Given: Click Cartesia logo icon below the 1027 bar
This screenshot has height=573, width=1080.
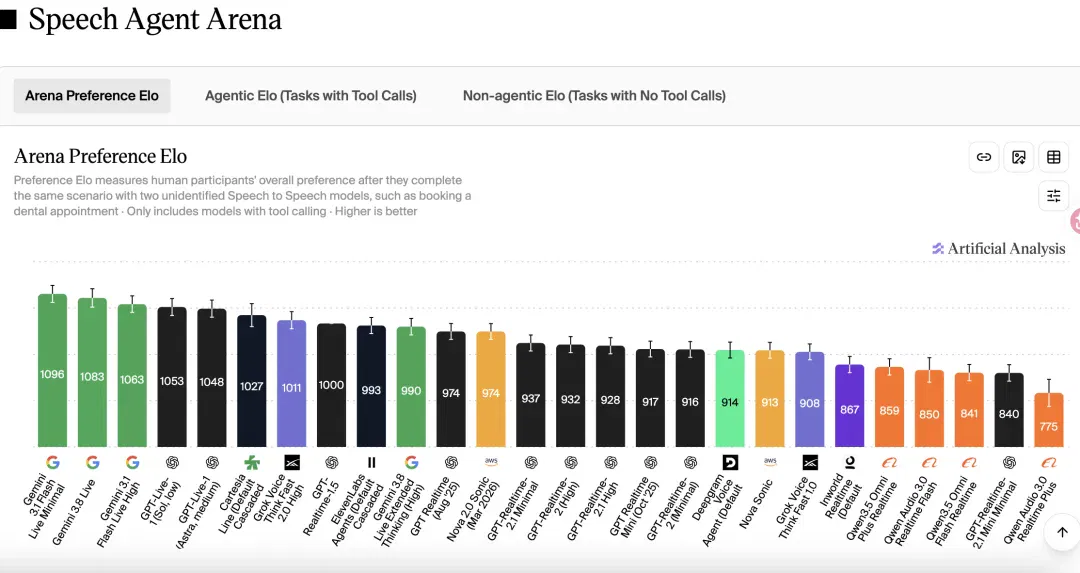Looking at the screenshot, I should [252, 462].
